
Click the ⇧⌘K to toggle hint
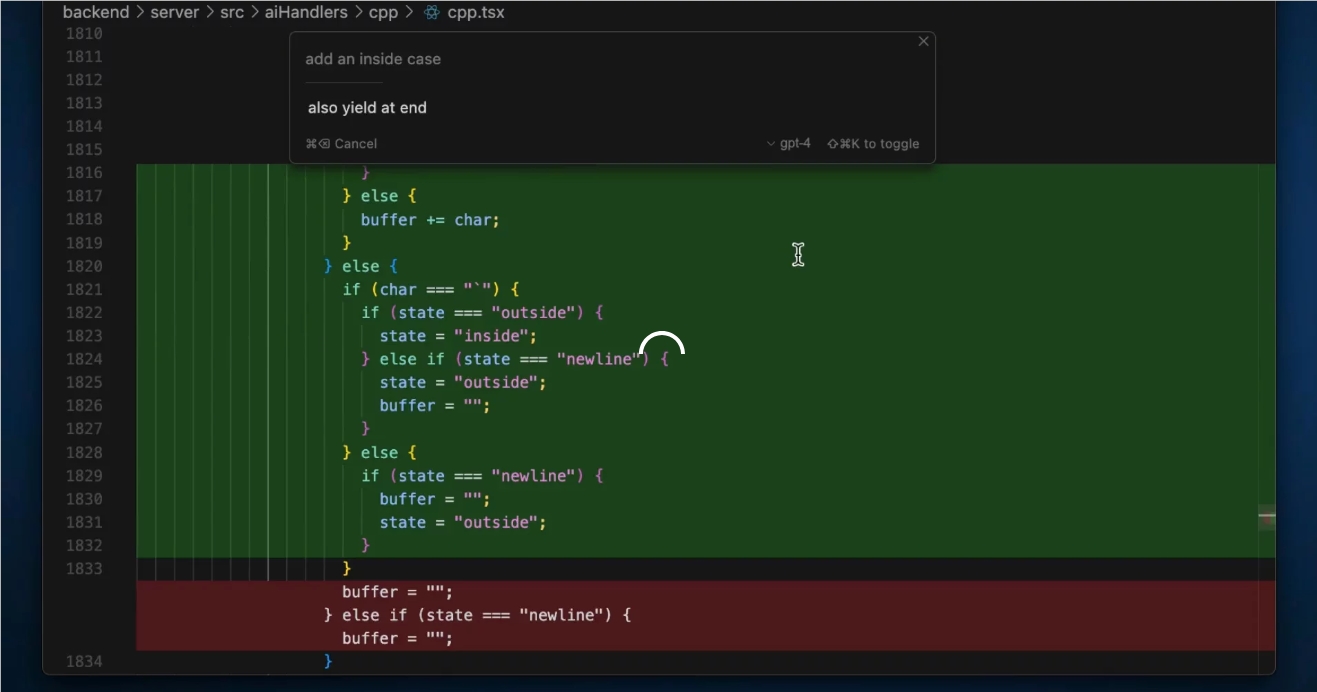[x=873, y=144]
